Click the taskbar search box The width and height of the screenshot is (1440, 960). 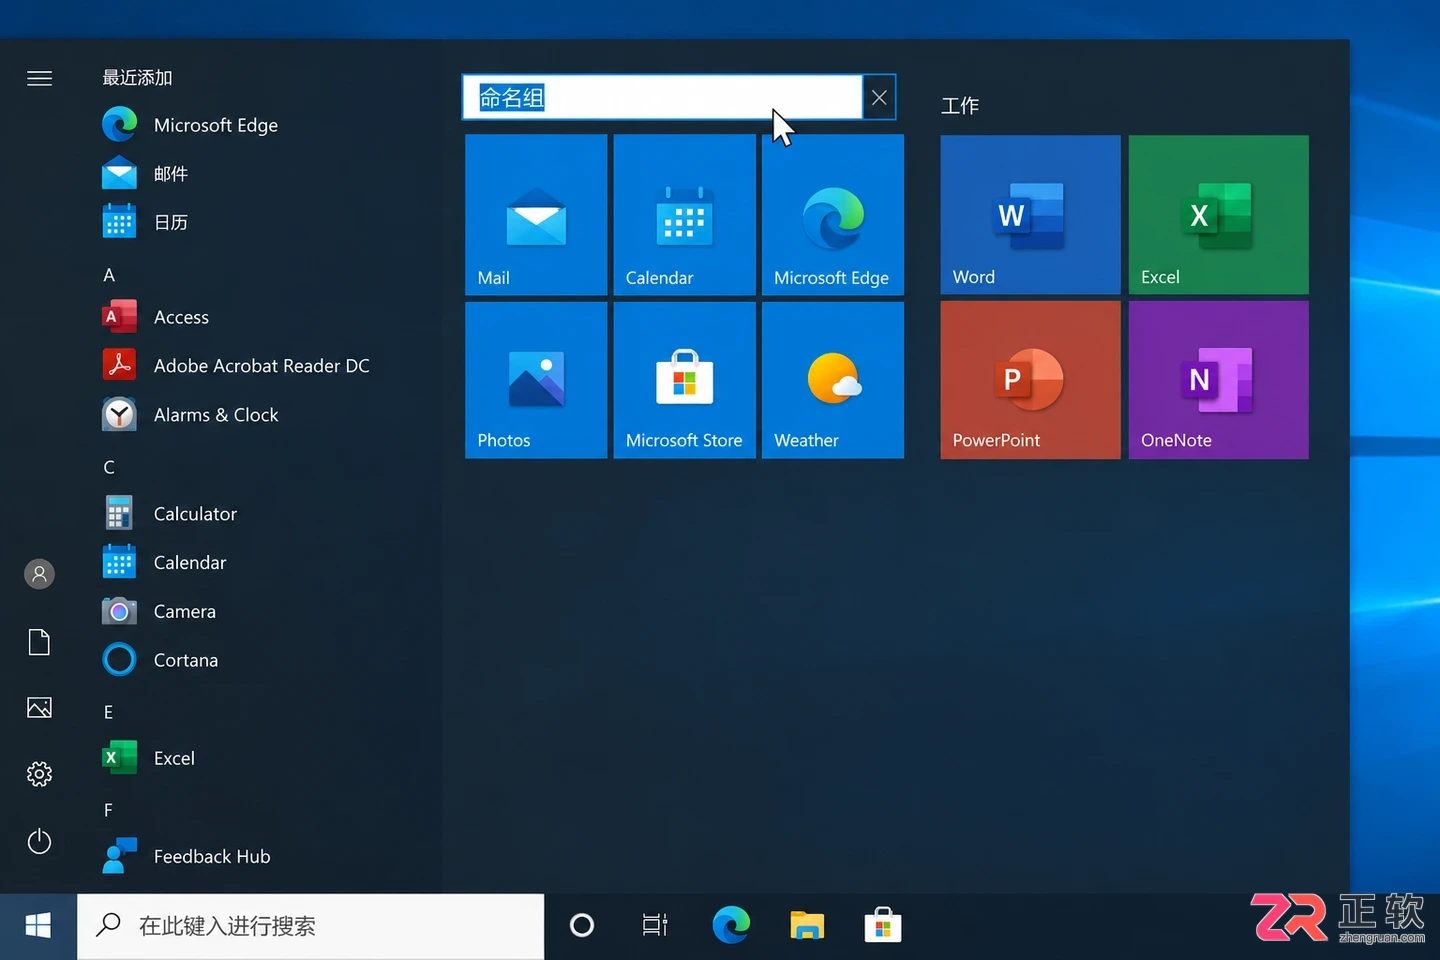coord(311,926)
